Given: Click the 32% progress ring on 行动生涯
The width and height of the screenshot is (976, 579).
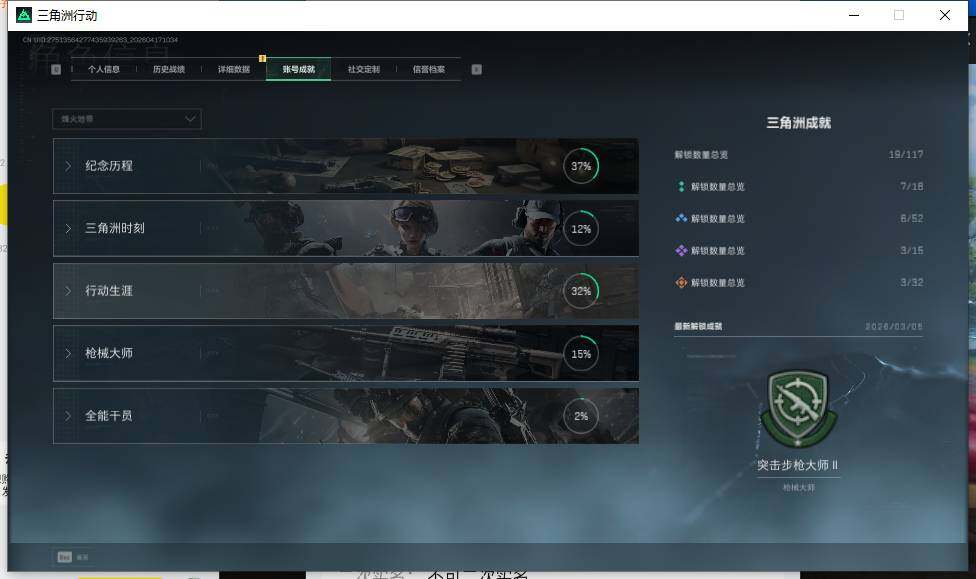Looking at the screenshot, I should [581, 291].
